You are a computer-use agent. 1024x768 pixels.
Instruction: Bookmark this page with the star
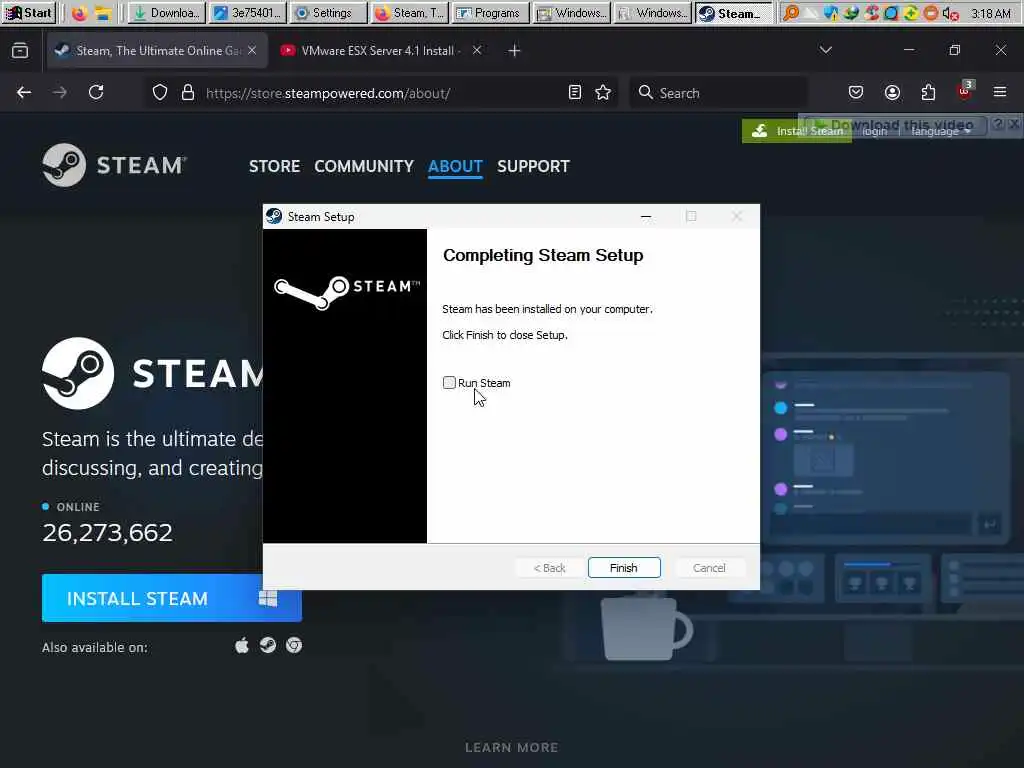(x=603, y=93)
